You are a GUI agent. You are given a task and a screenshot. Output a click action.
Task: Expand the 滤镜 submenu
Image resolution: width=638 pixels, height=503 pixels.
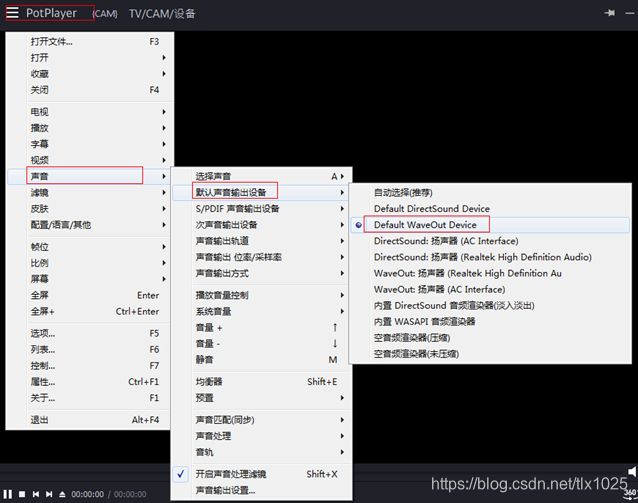click(x=88, y=192)
